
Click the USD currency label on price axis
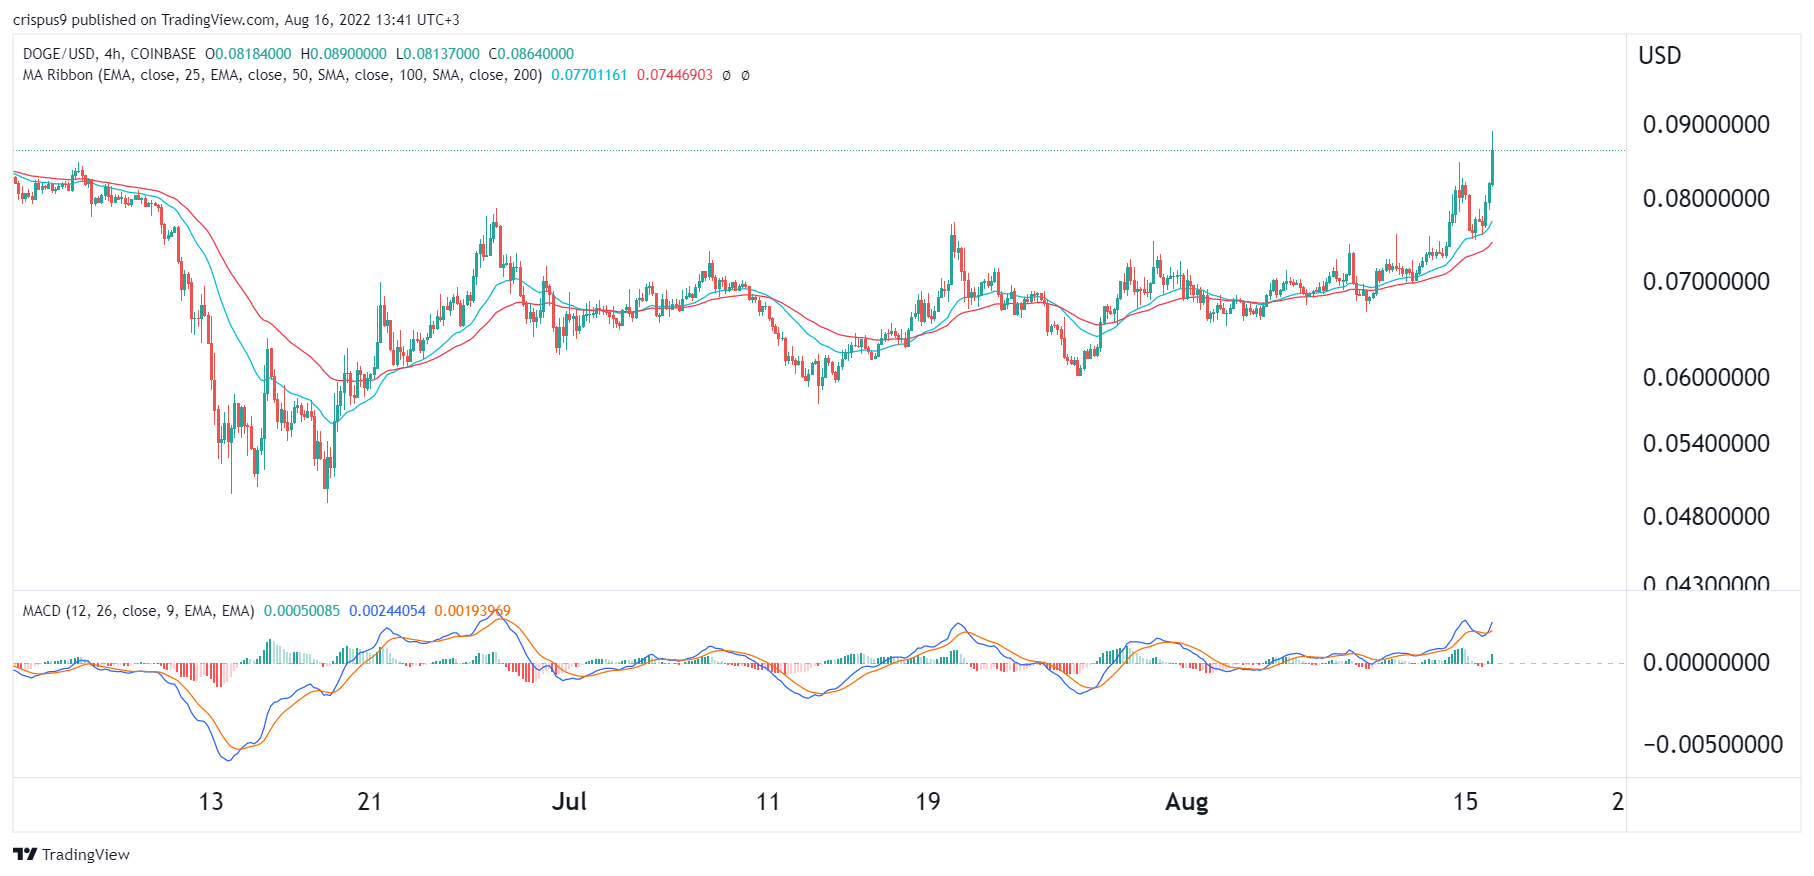pos(1659,56)
